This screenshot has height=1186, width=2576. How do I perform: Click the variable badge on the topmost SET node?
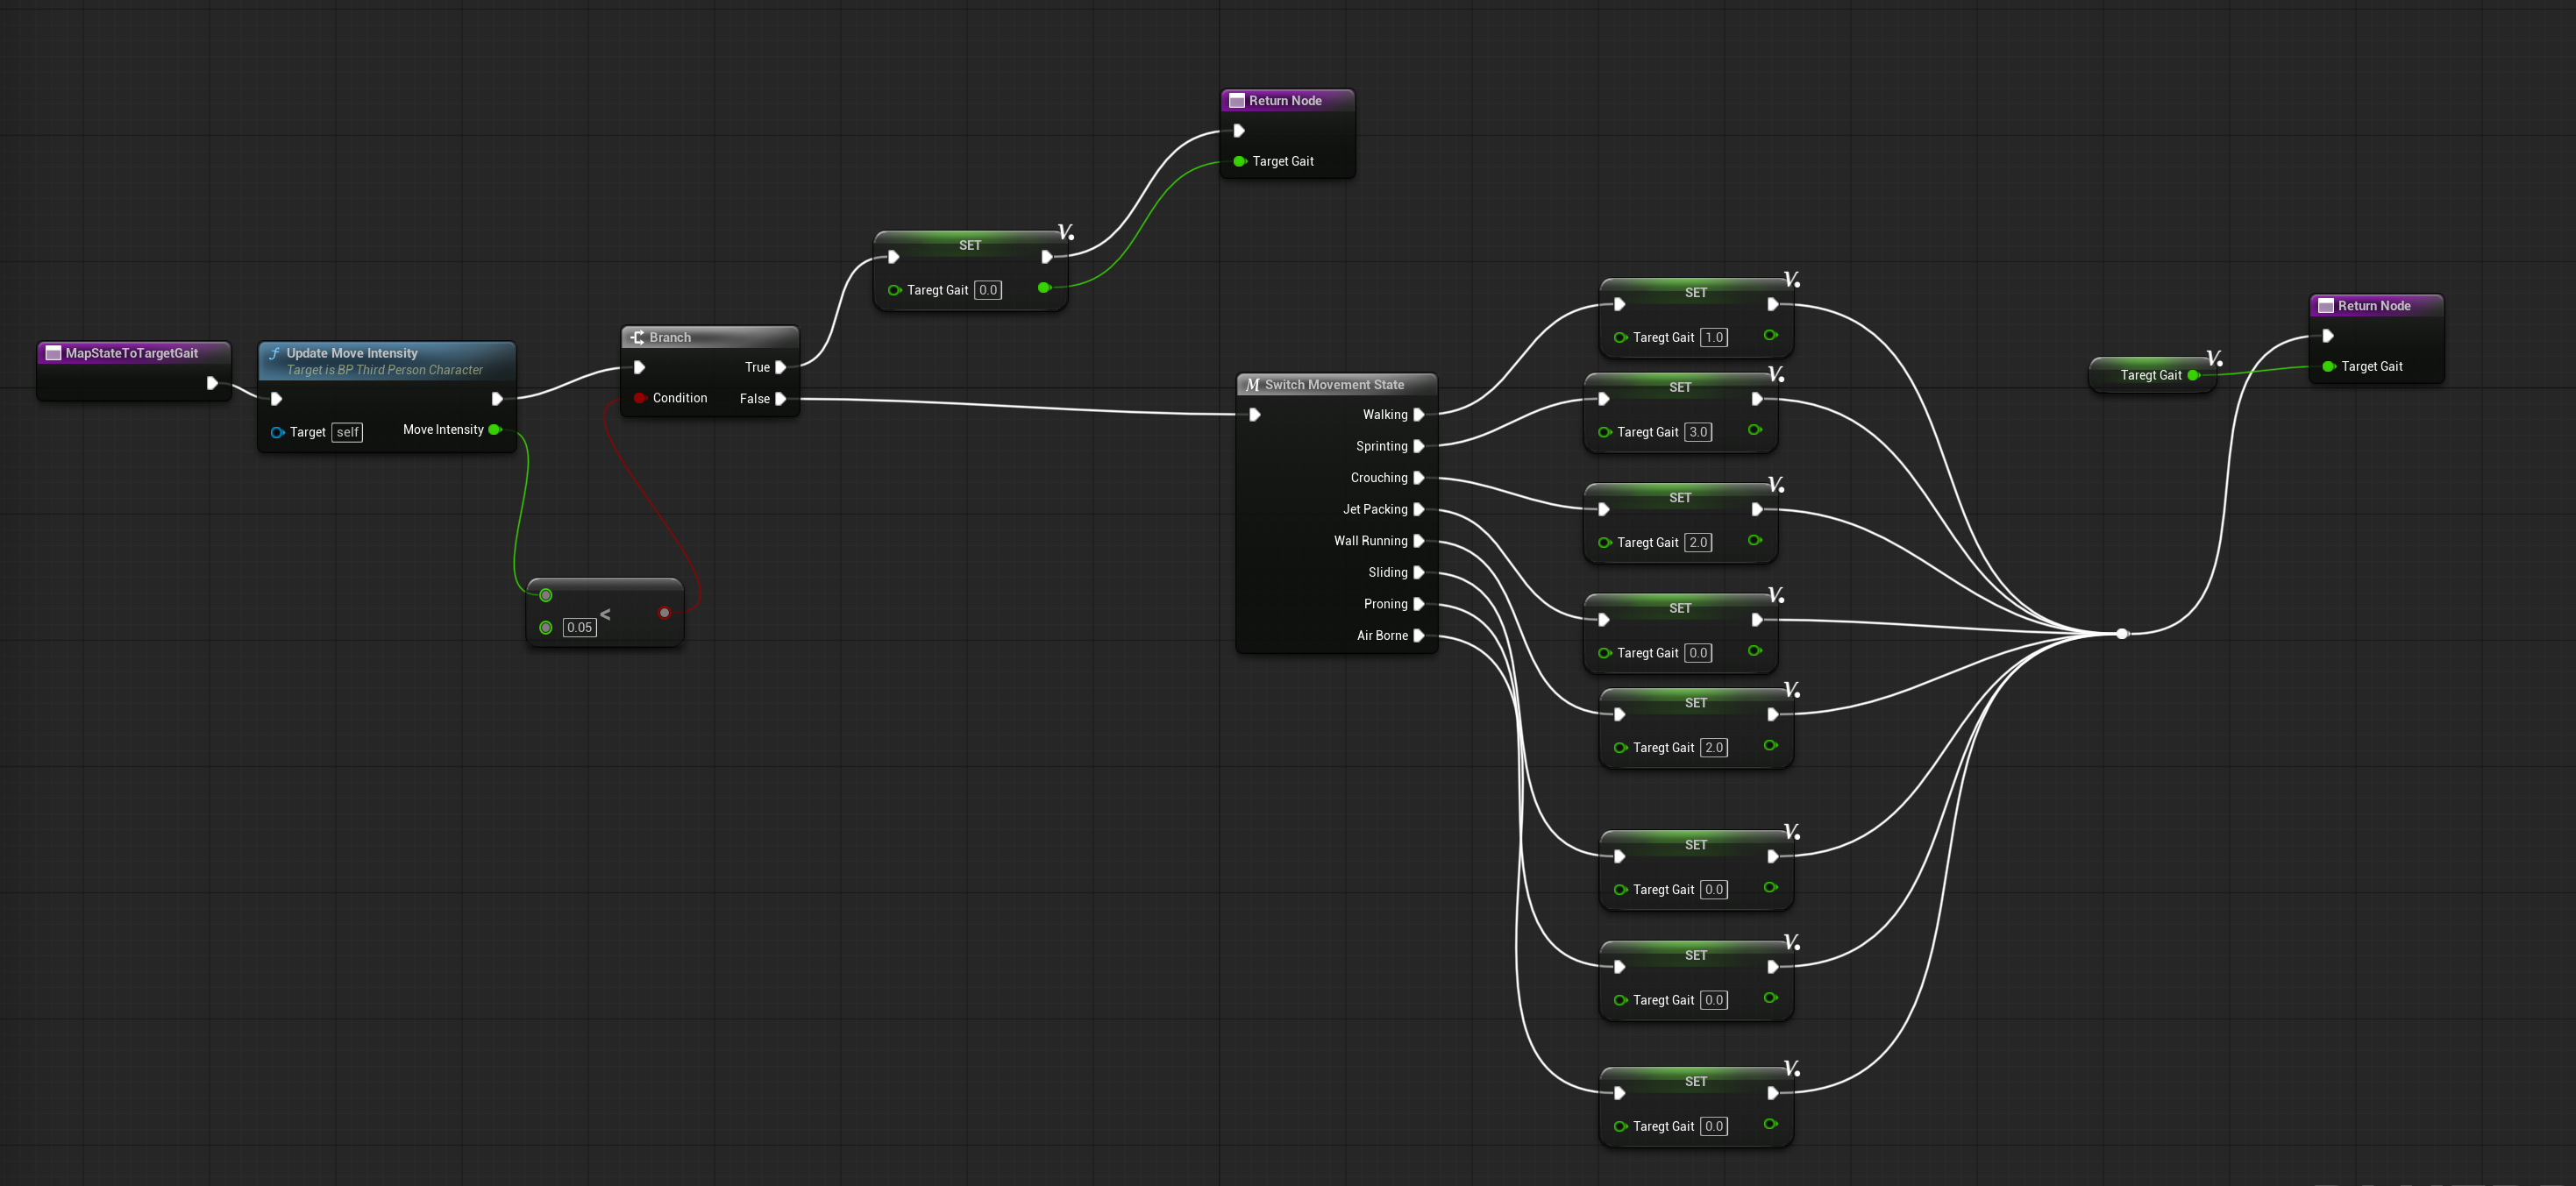(x=1064, y=234)
